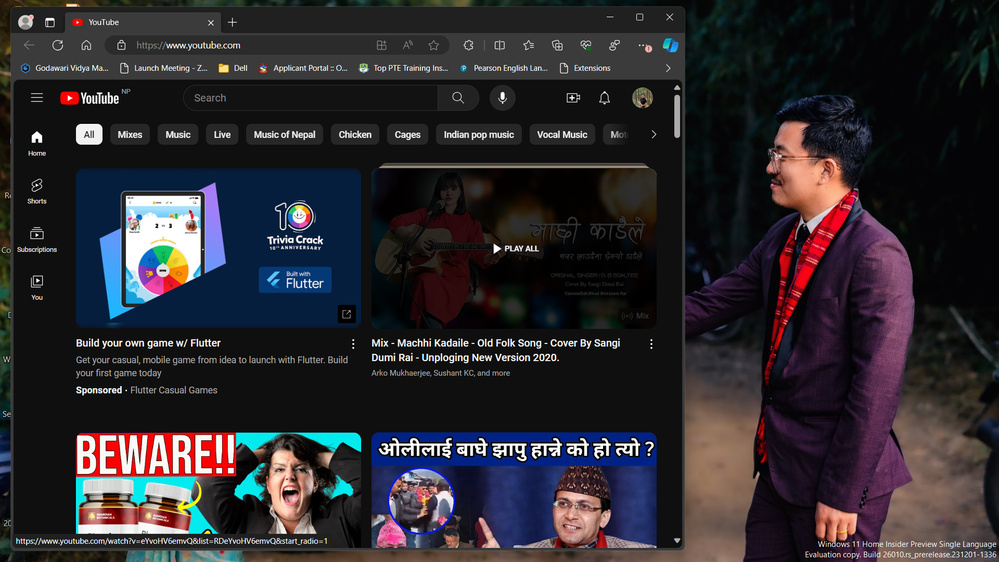Open Godawari Vidya Ma... bookmark
This screenshot has height=562, width=999.
point(65,68)
